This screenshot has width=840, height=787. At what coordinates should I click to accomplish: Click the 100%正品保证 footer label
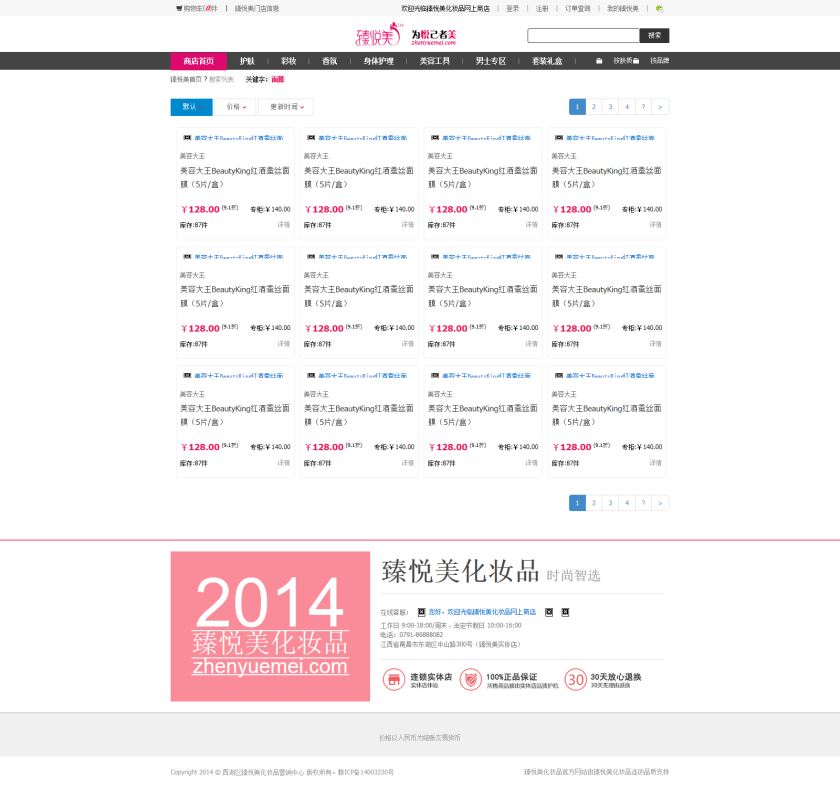(x=511, y=677)
